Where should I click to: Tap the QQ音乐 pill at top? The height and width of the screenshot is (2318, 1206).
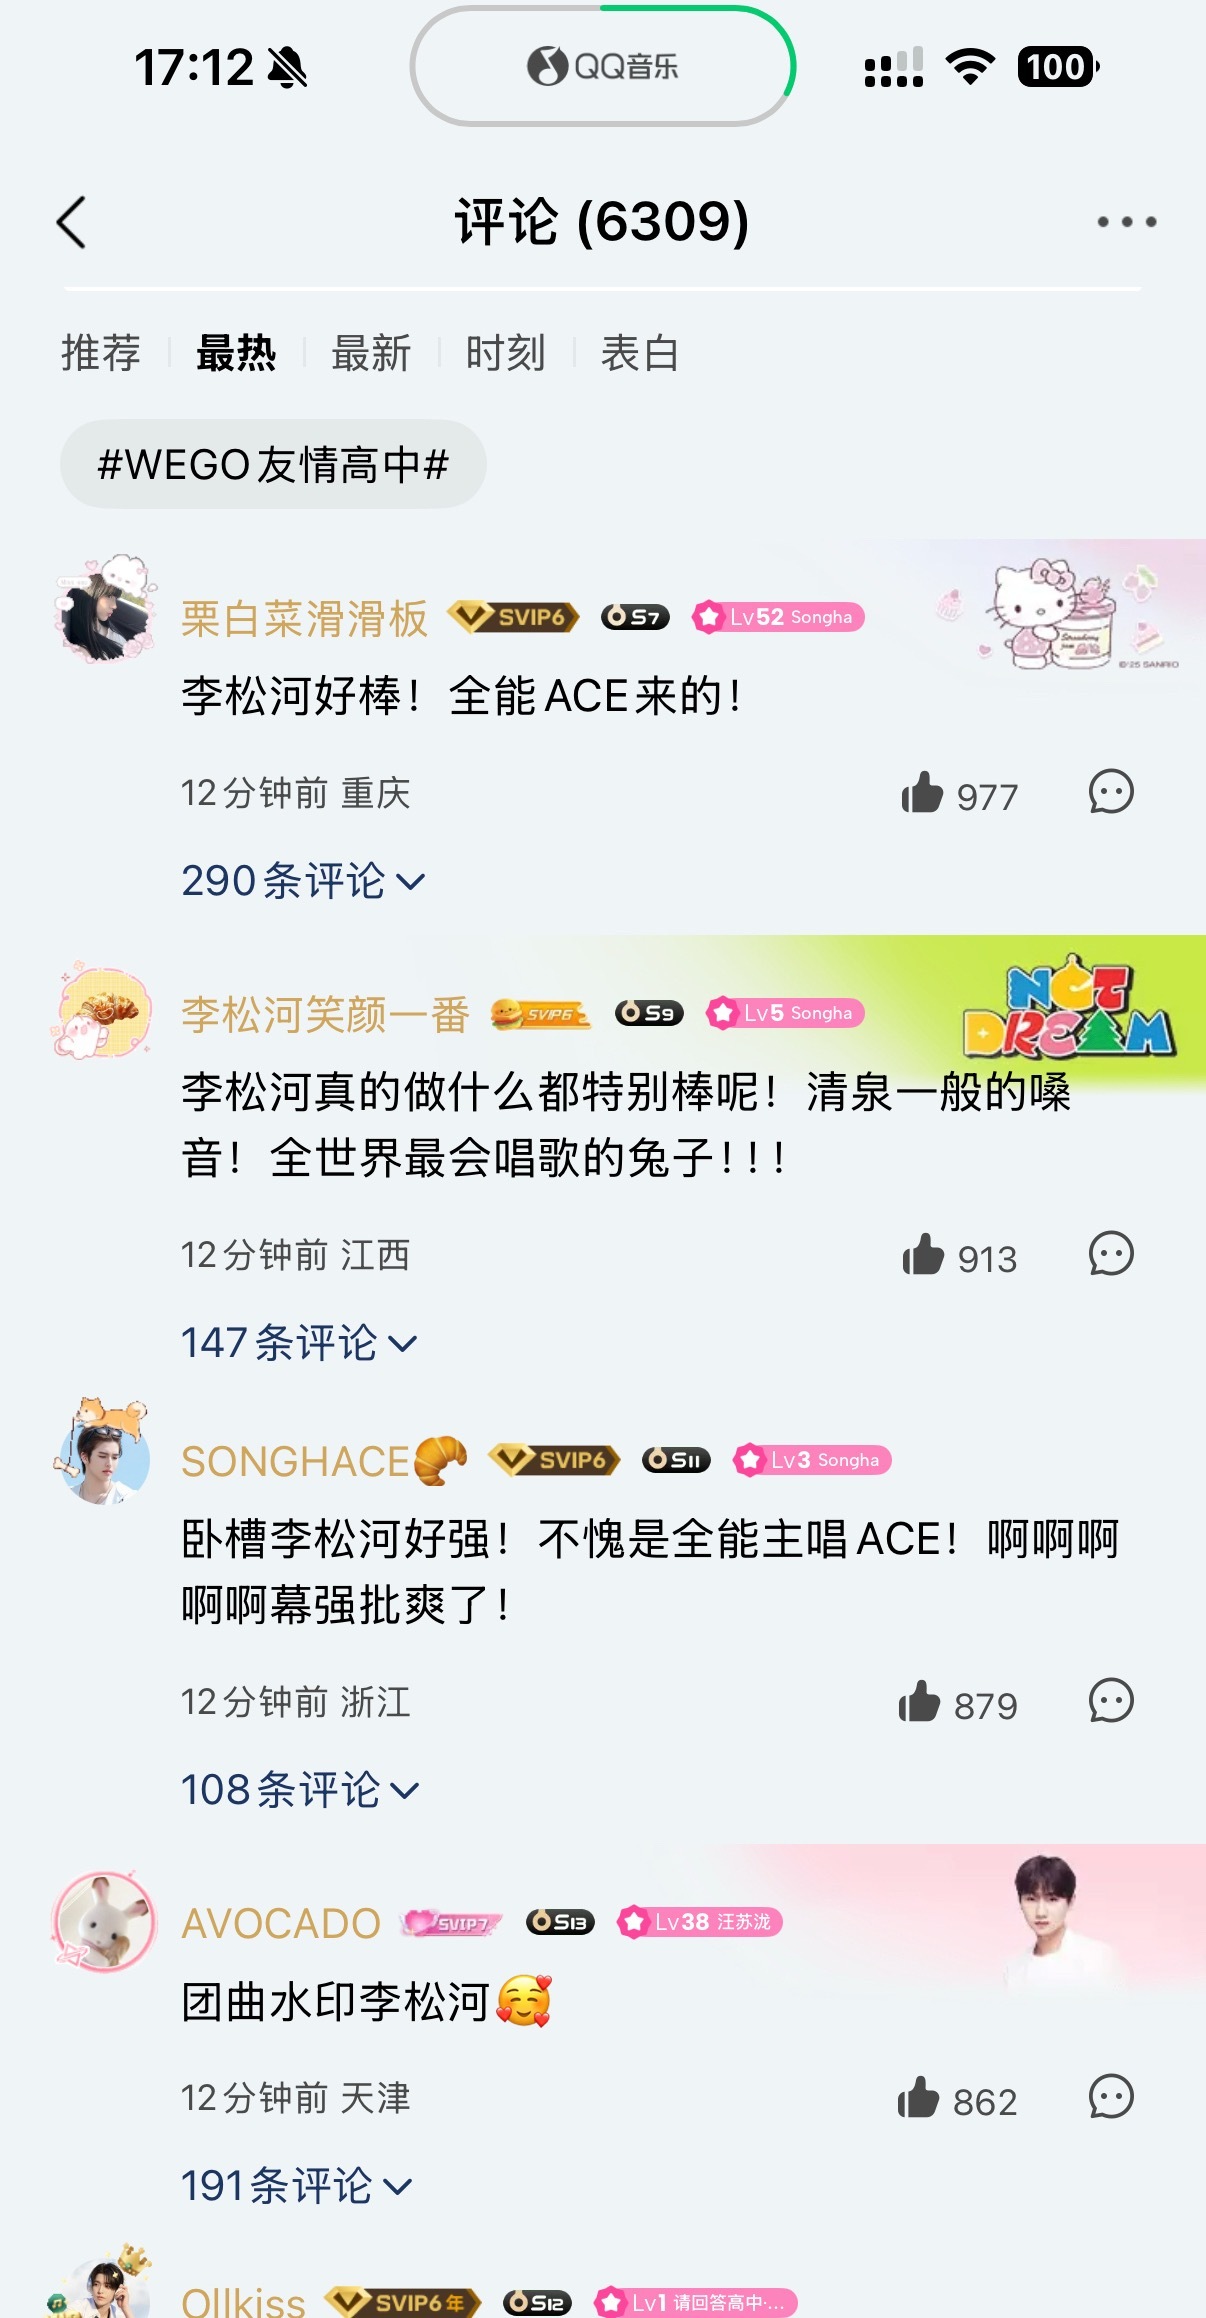(603, 66)
